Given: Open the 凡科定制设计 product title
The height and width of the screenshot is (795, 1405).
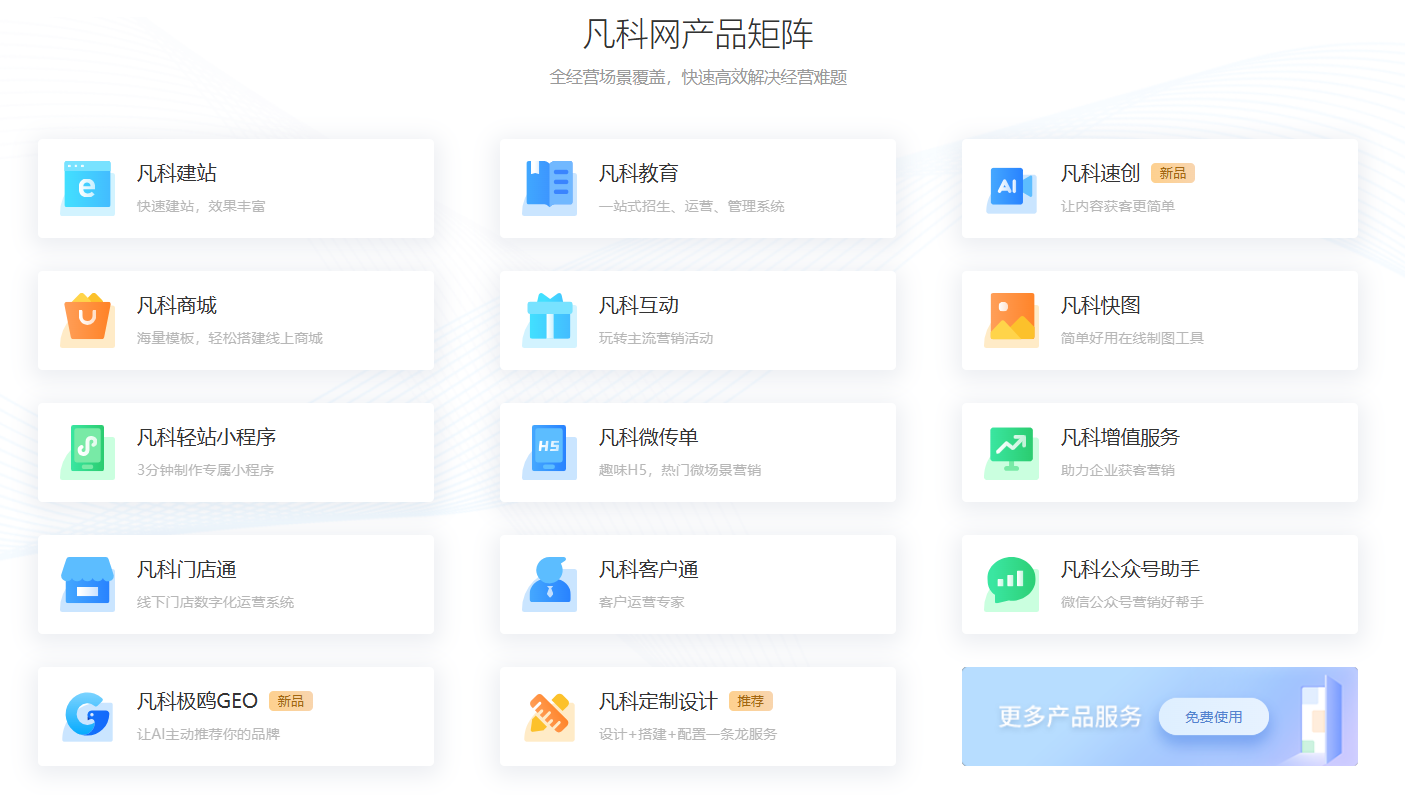Looking at the screenshot, I should click(x=659, y=701).
